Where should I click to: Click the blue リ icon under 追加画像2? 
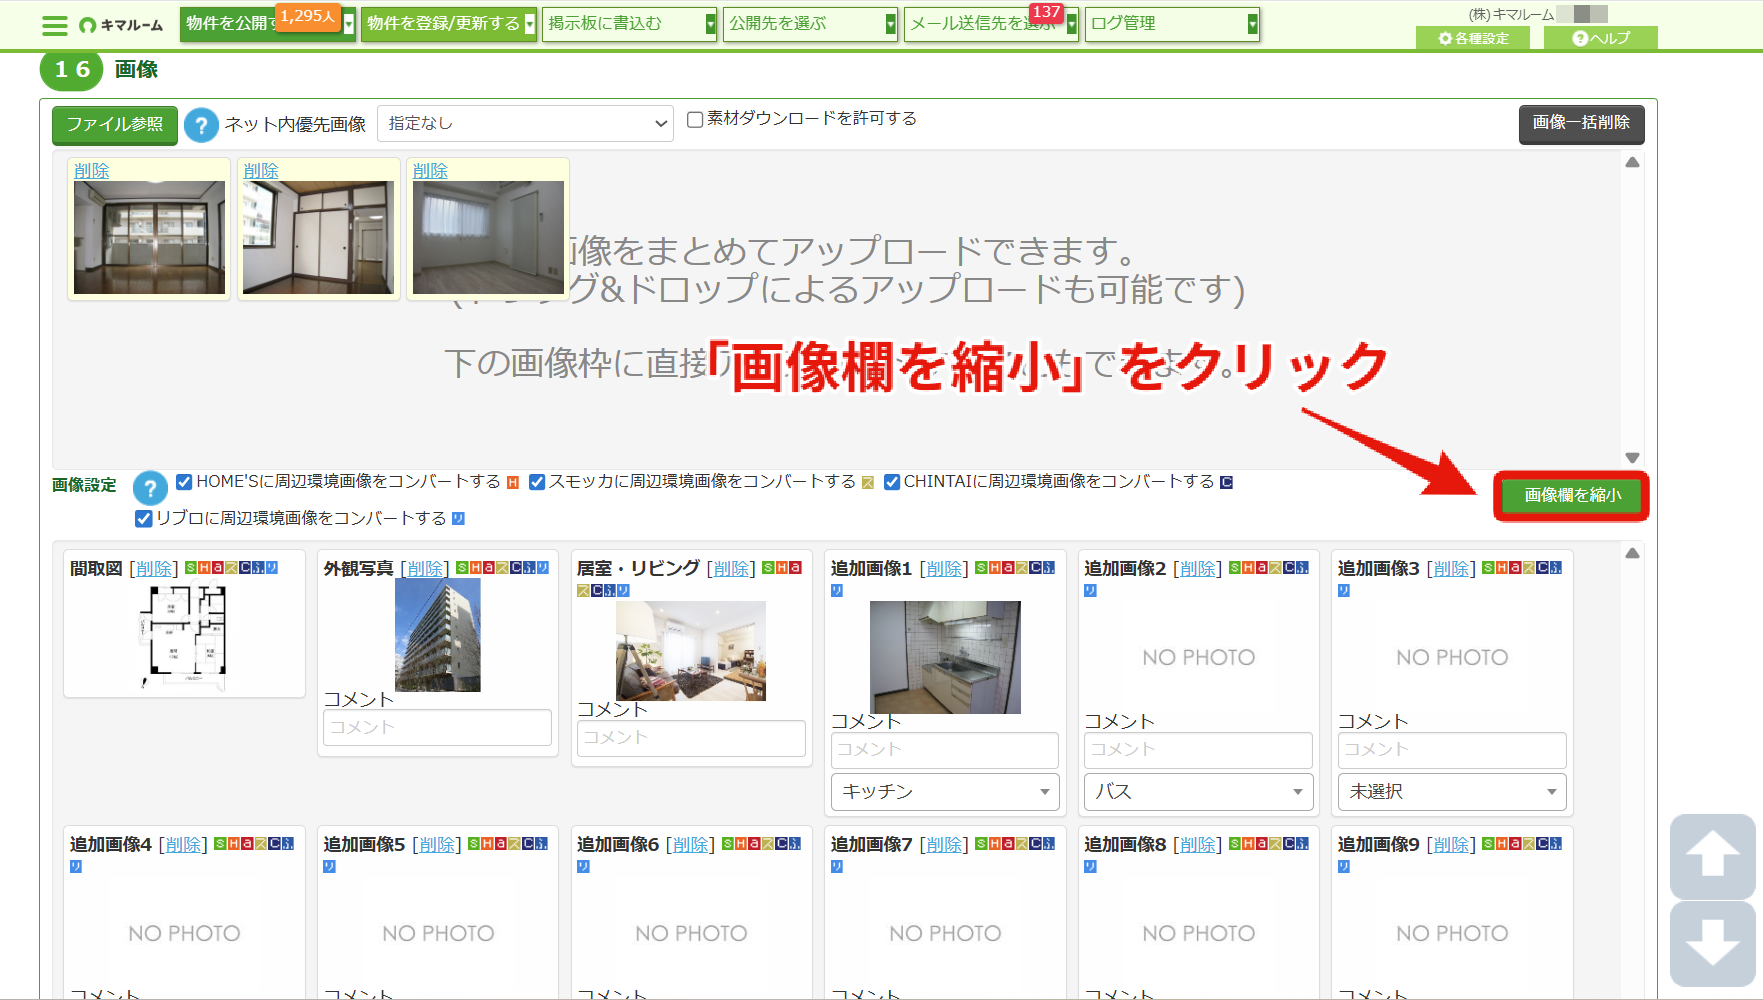[1090, 591]
